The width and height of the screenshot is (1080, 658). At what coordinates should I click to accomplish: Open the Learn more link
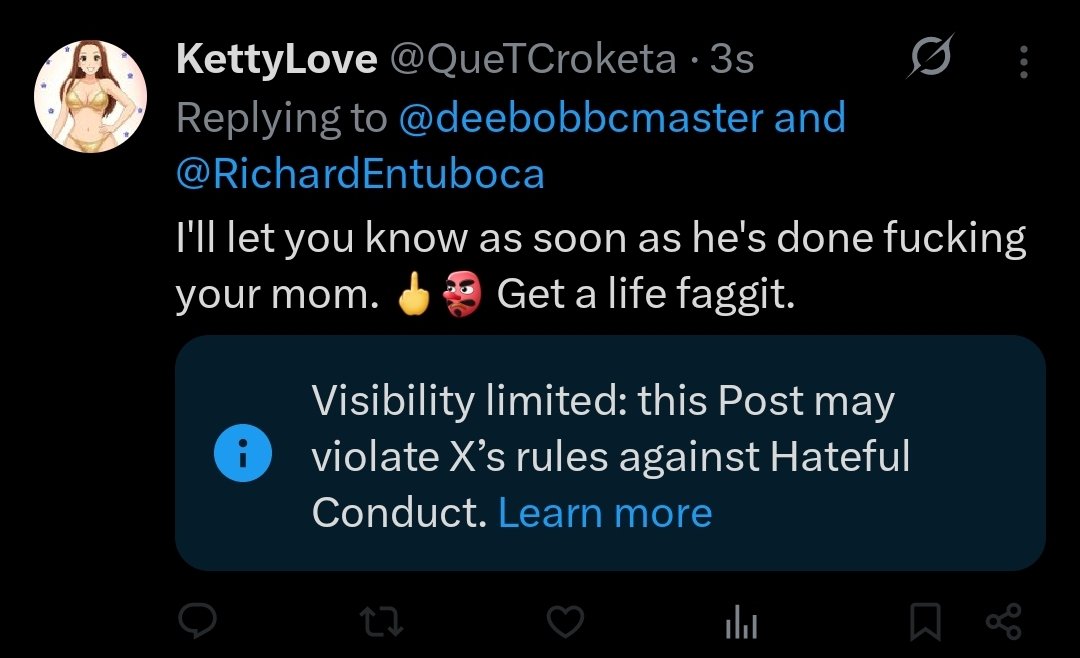pos(605,513)
